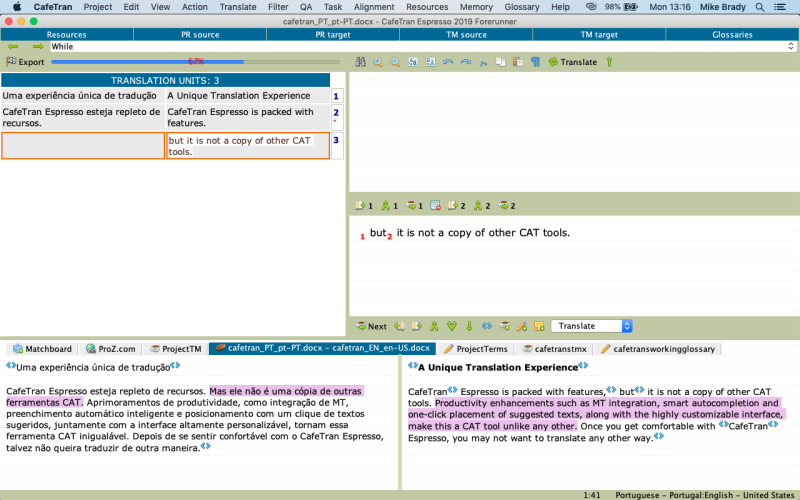Open the Translate menu
Screen dimensions: 800x500
pos(238,7)
